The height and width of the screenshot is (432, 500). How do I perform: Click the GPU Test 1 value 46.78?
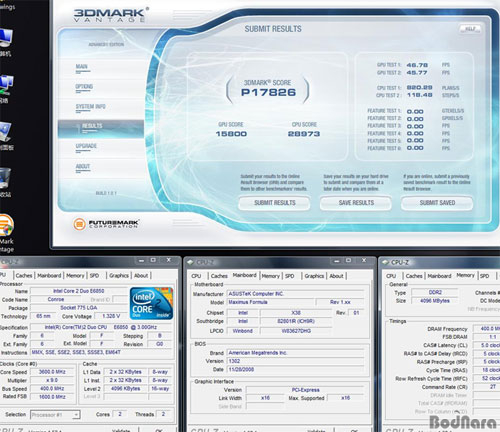coord(417,65)
